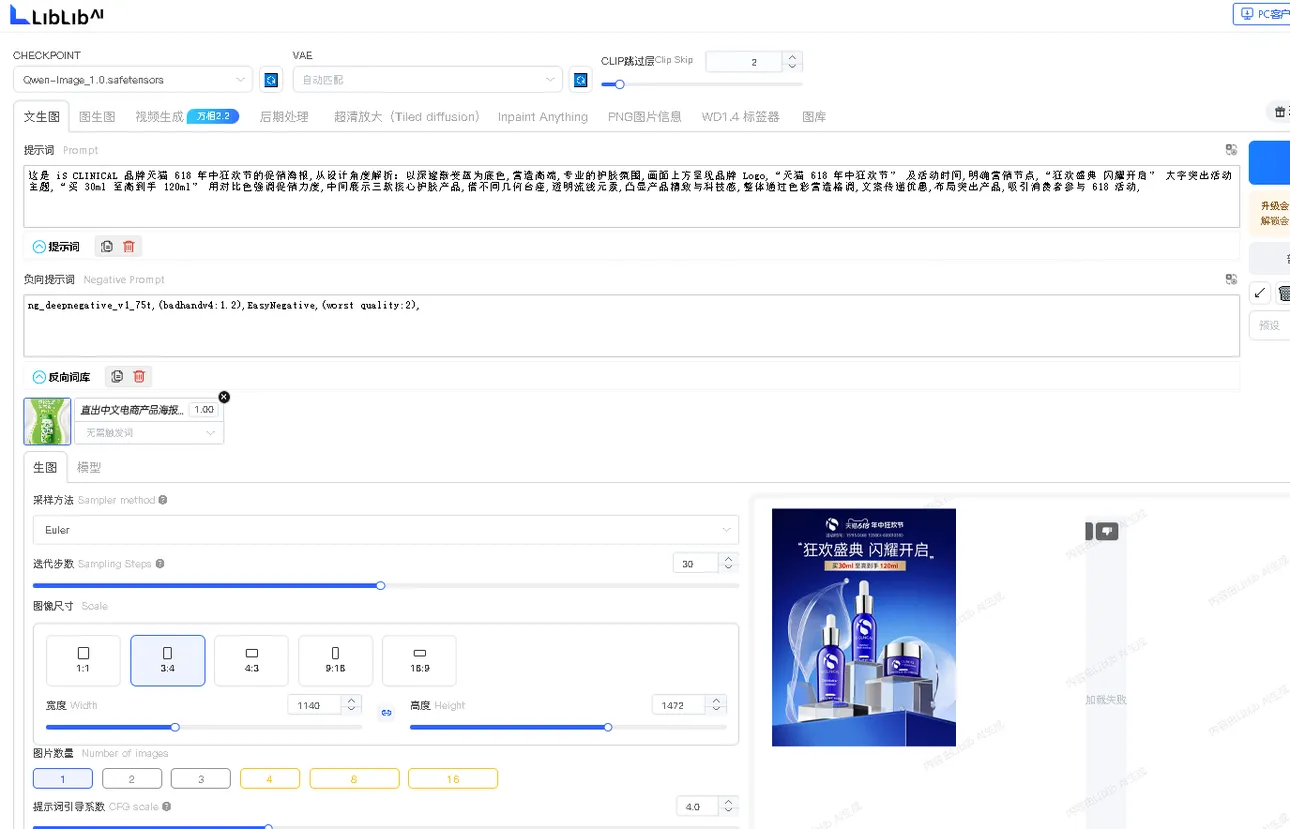Click the PC客户端 button at top right
The height and width of the screenshot is (829, 1290).
pyautogui.click(x=1264, y=14)
